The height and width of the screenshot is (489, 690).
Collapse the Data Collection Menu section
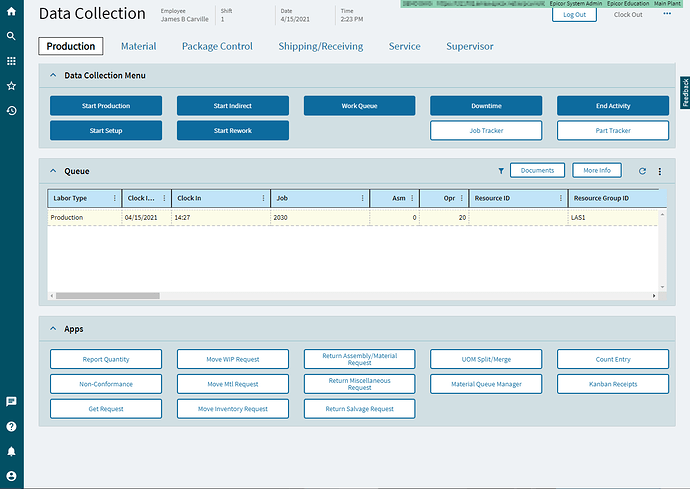pyautogui.click(x=53, y=75)
